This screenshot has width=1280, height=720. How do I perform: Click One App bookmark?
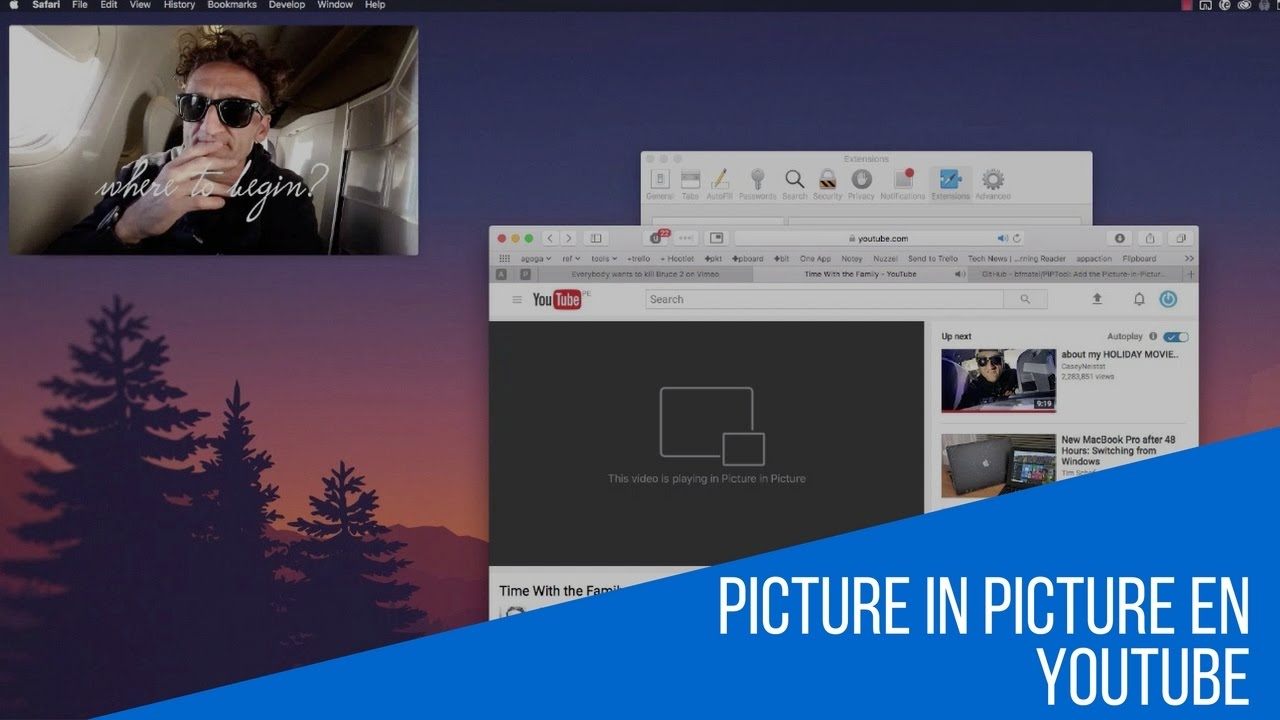coord(815,258)
